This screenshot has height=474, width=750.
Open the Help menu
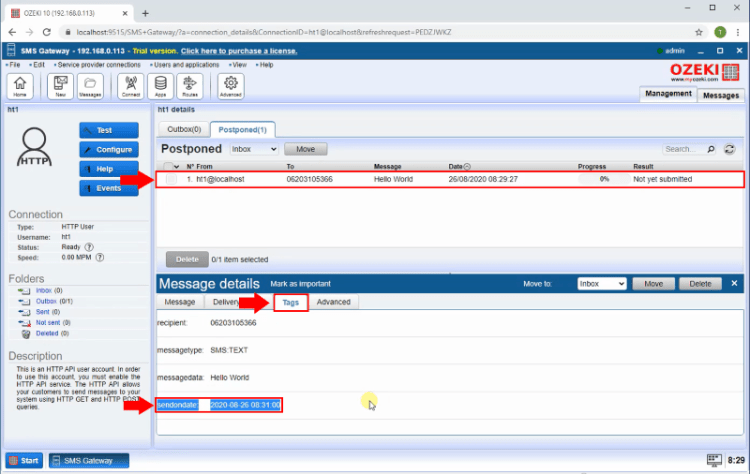266,65
